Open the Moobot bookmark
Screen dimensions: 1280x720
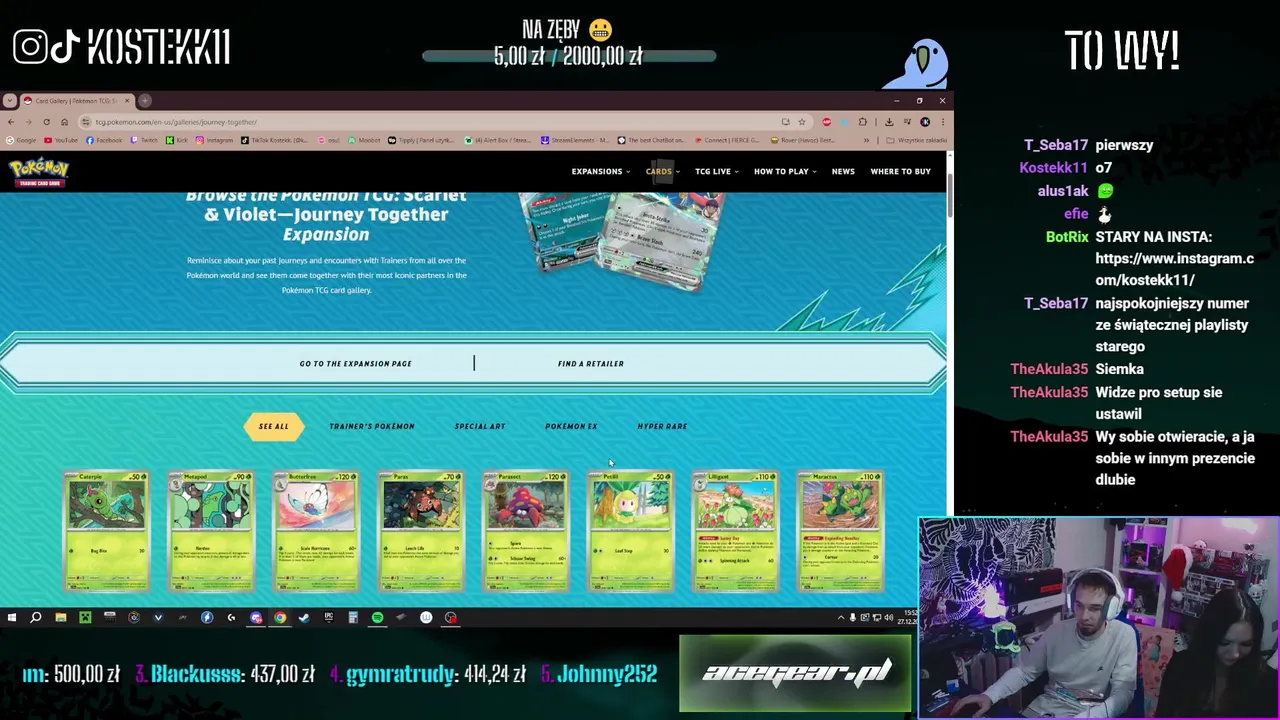[364, 140]
